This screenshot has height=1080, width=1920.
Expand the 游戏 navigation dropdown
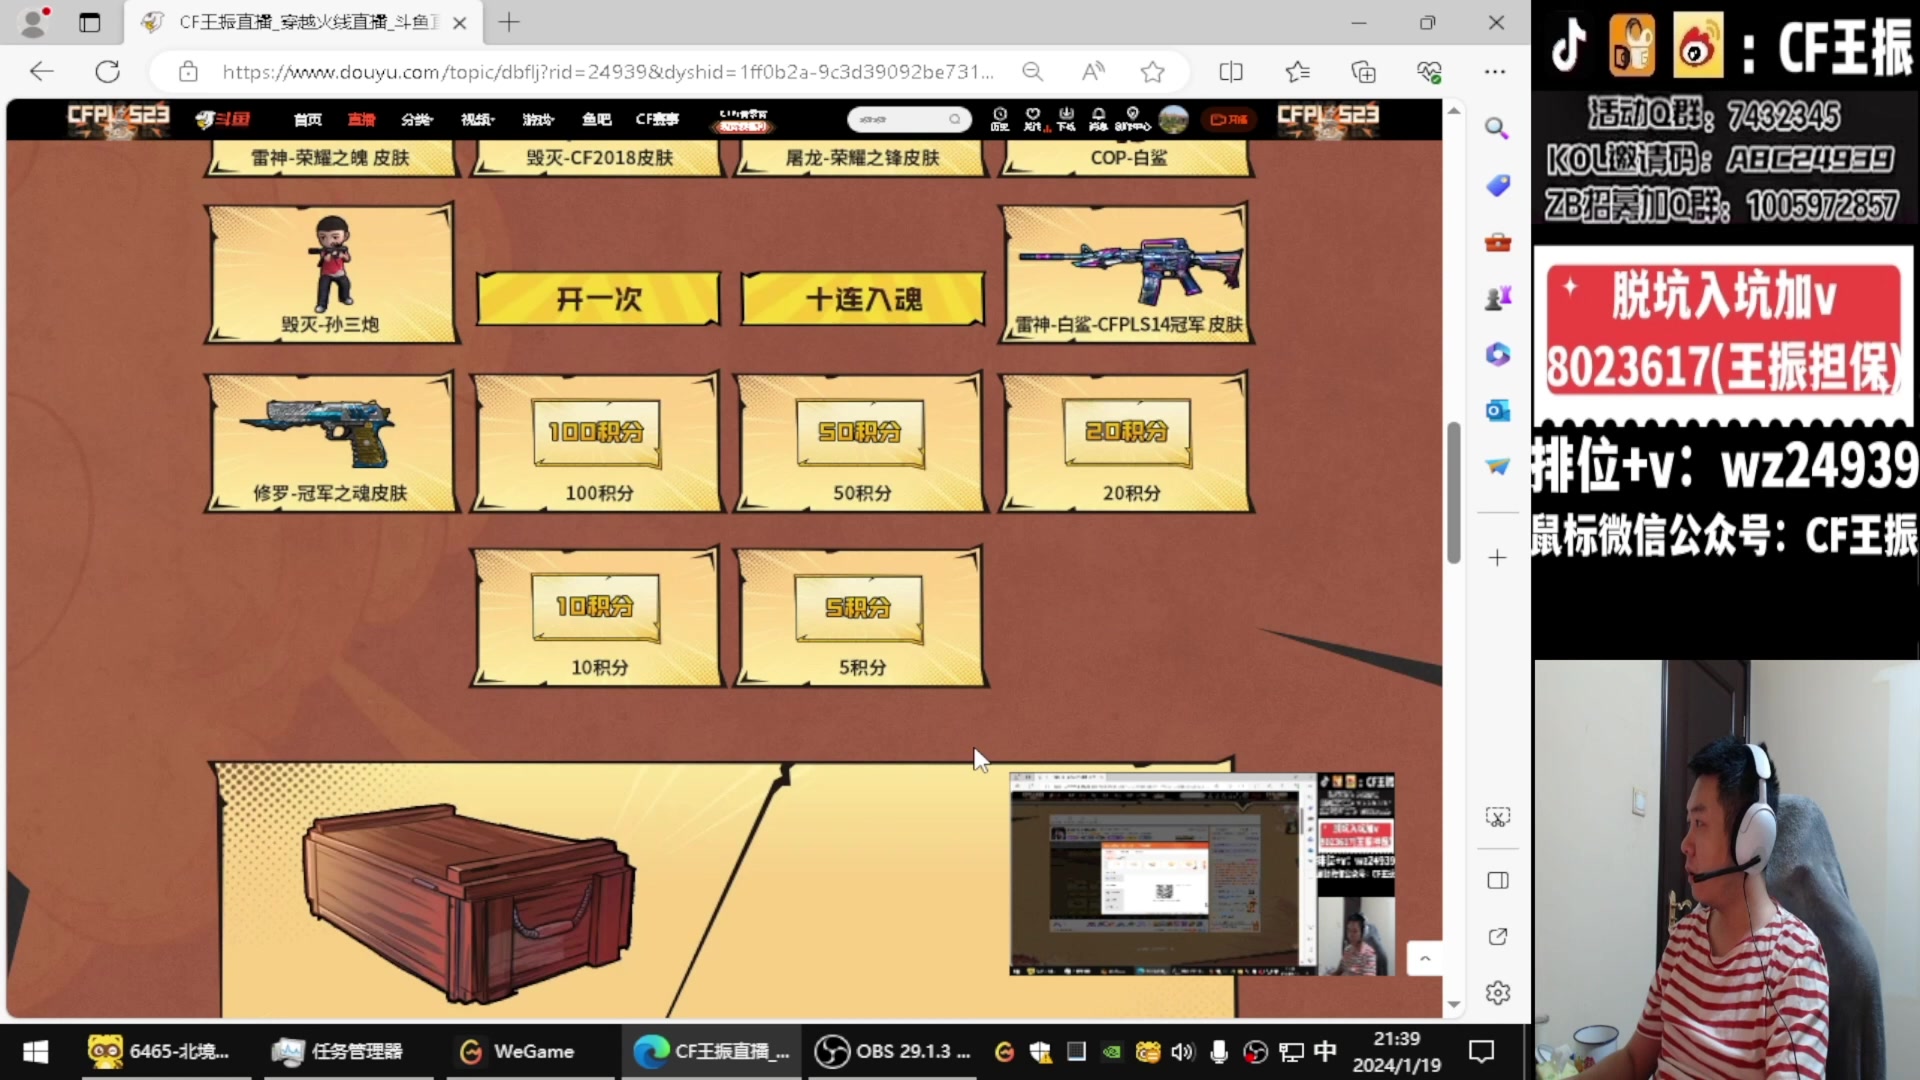click(537, 120)
